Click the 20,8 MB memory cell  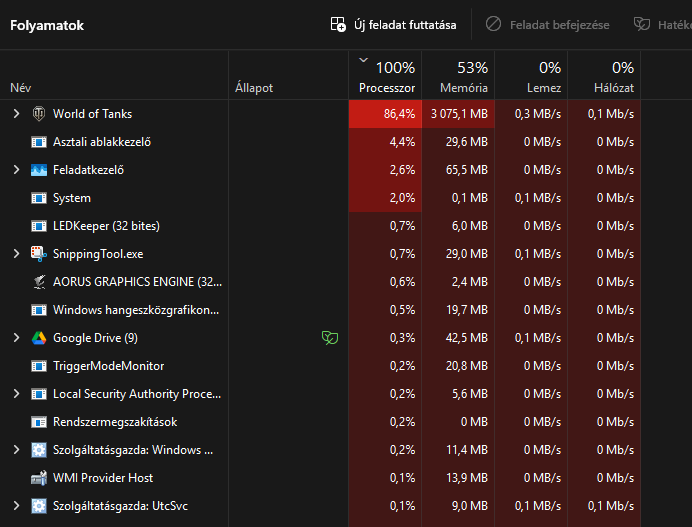click(458, 366)
